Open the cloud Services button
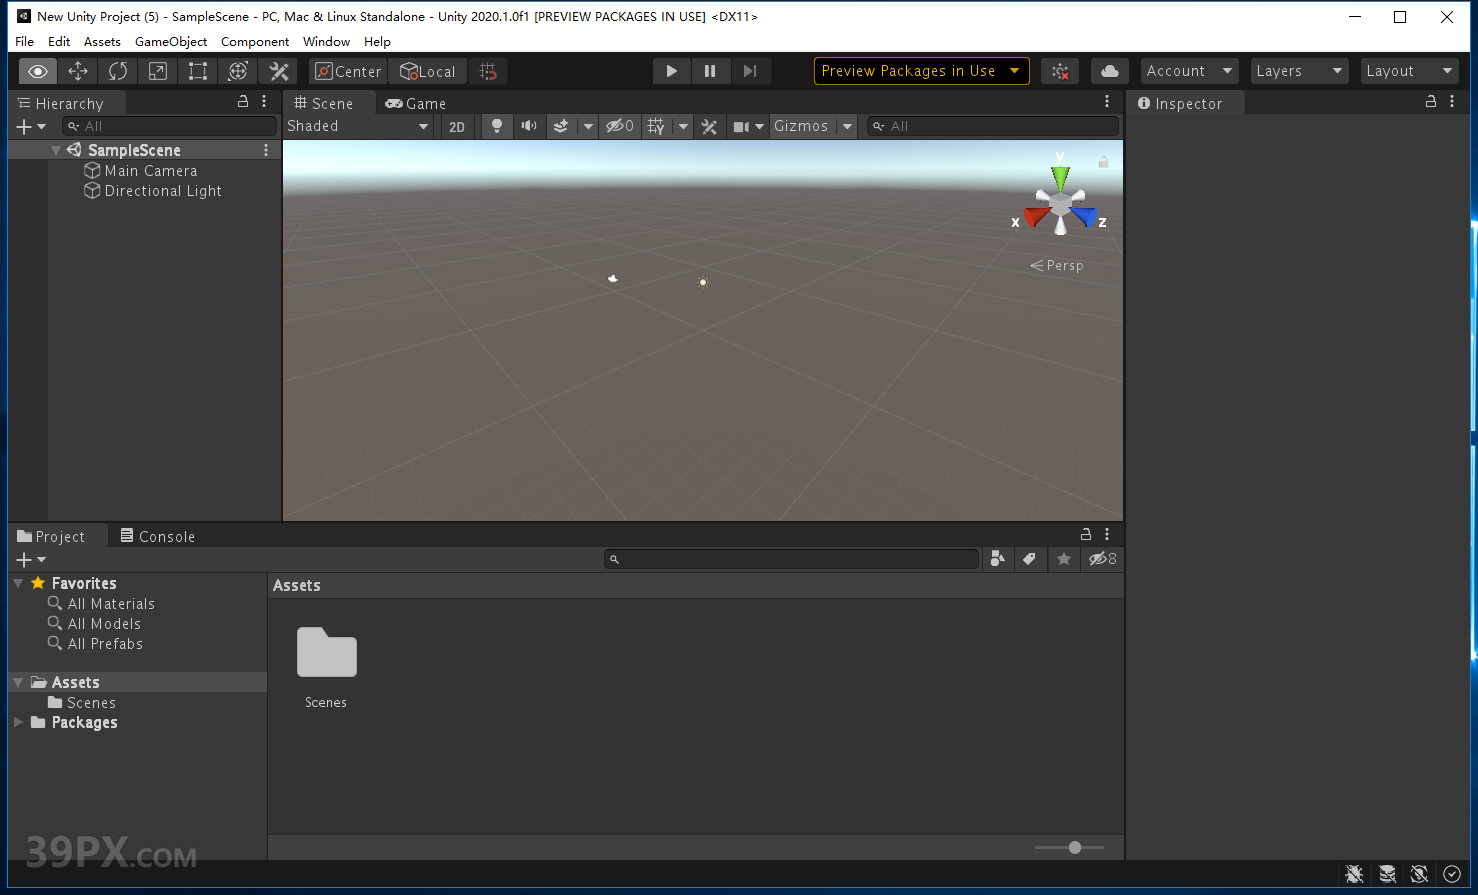Screen dimensions: 1478x895 click(x=1110, y=71)
